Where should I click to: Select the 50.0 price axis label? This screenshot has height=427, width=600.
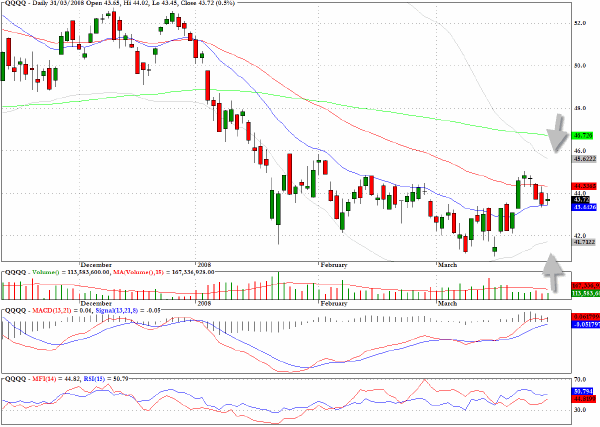click(580, 65)
